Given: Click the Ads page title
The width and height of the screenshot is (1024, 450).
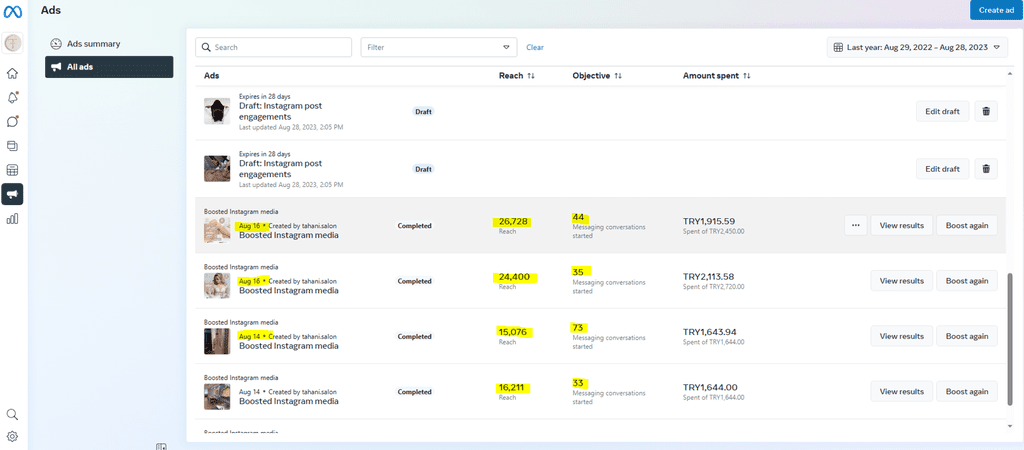Looking at the screenshot, I should [50, 10].
